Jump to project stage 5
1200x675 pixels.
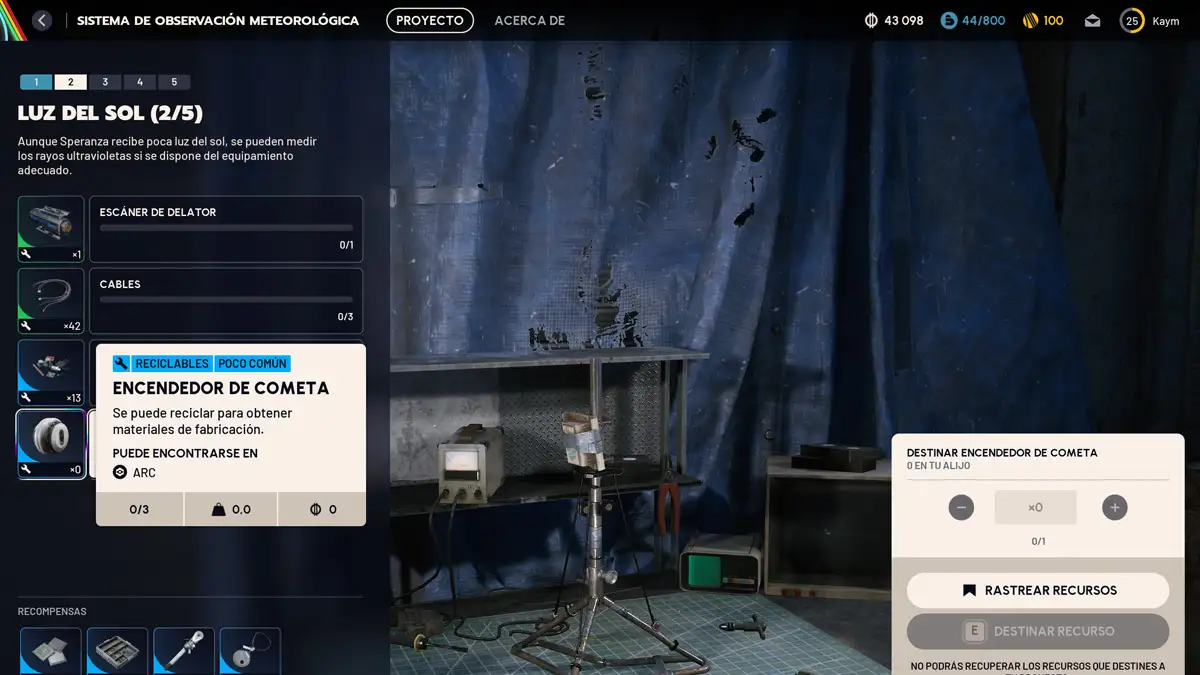(x=174, y=82)
